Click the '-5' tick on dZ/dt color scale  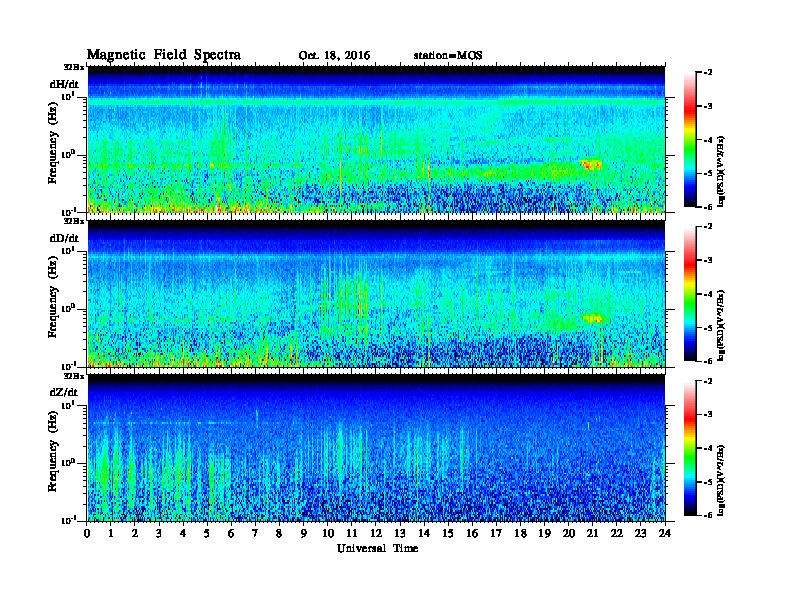pos(708,482)
